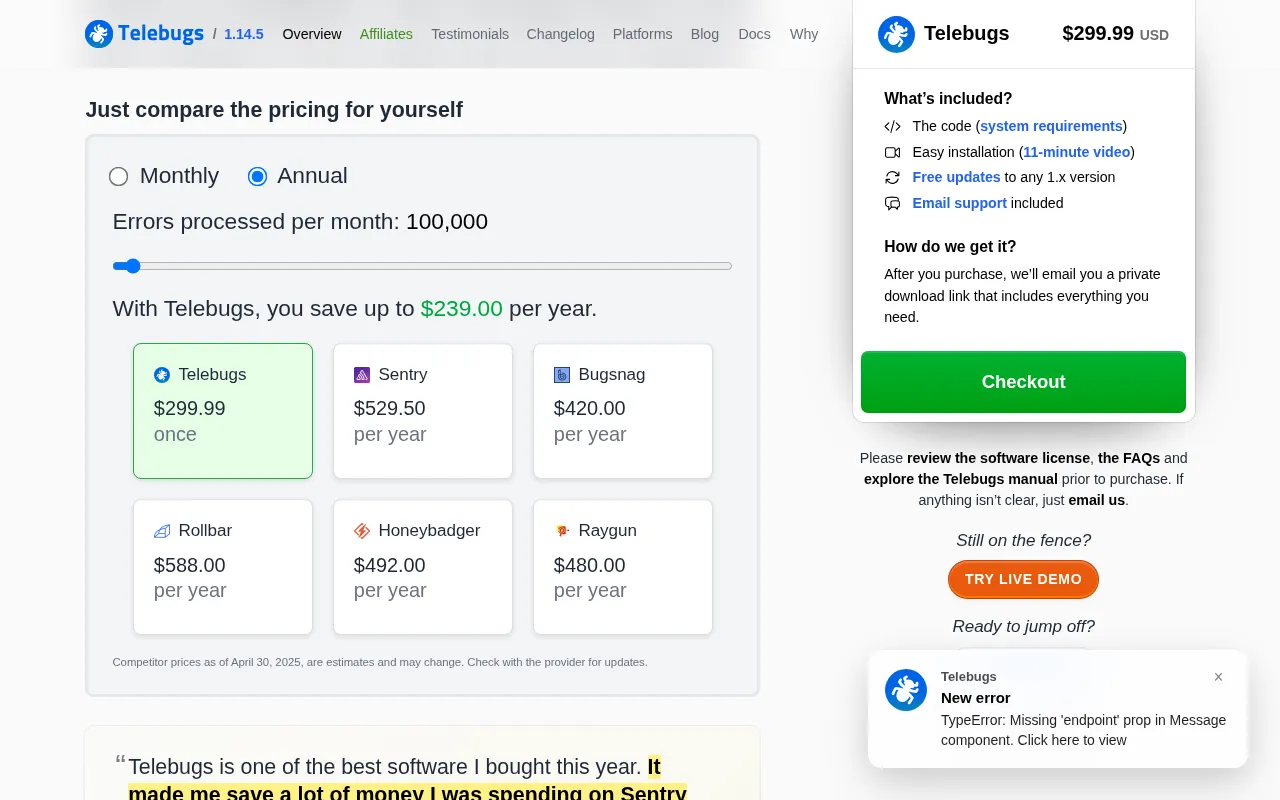Image resolution: width=1280 pixels, height=800 pixels.
Task: Click the middle of the errors slider track
Action: point(422,266)
